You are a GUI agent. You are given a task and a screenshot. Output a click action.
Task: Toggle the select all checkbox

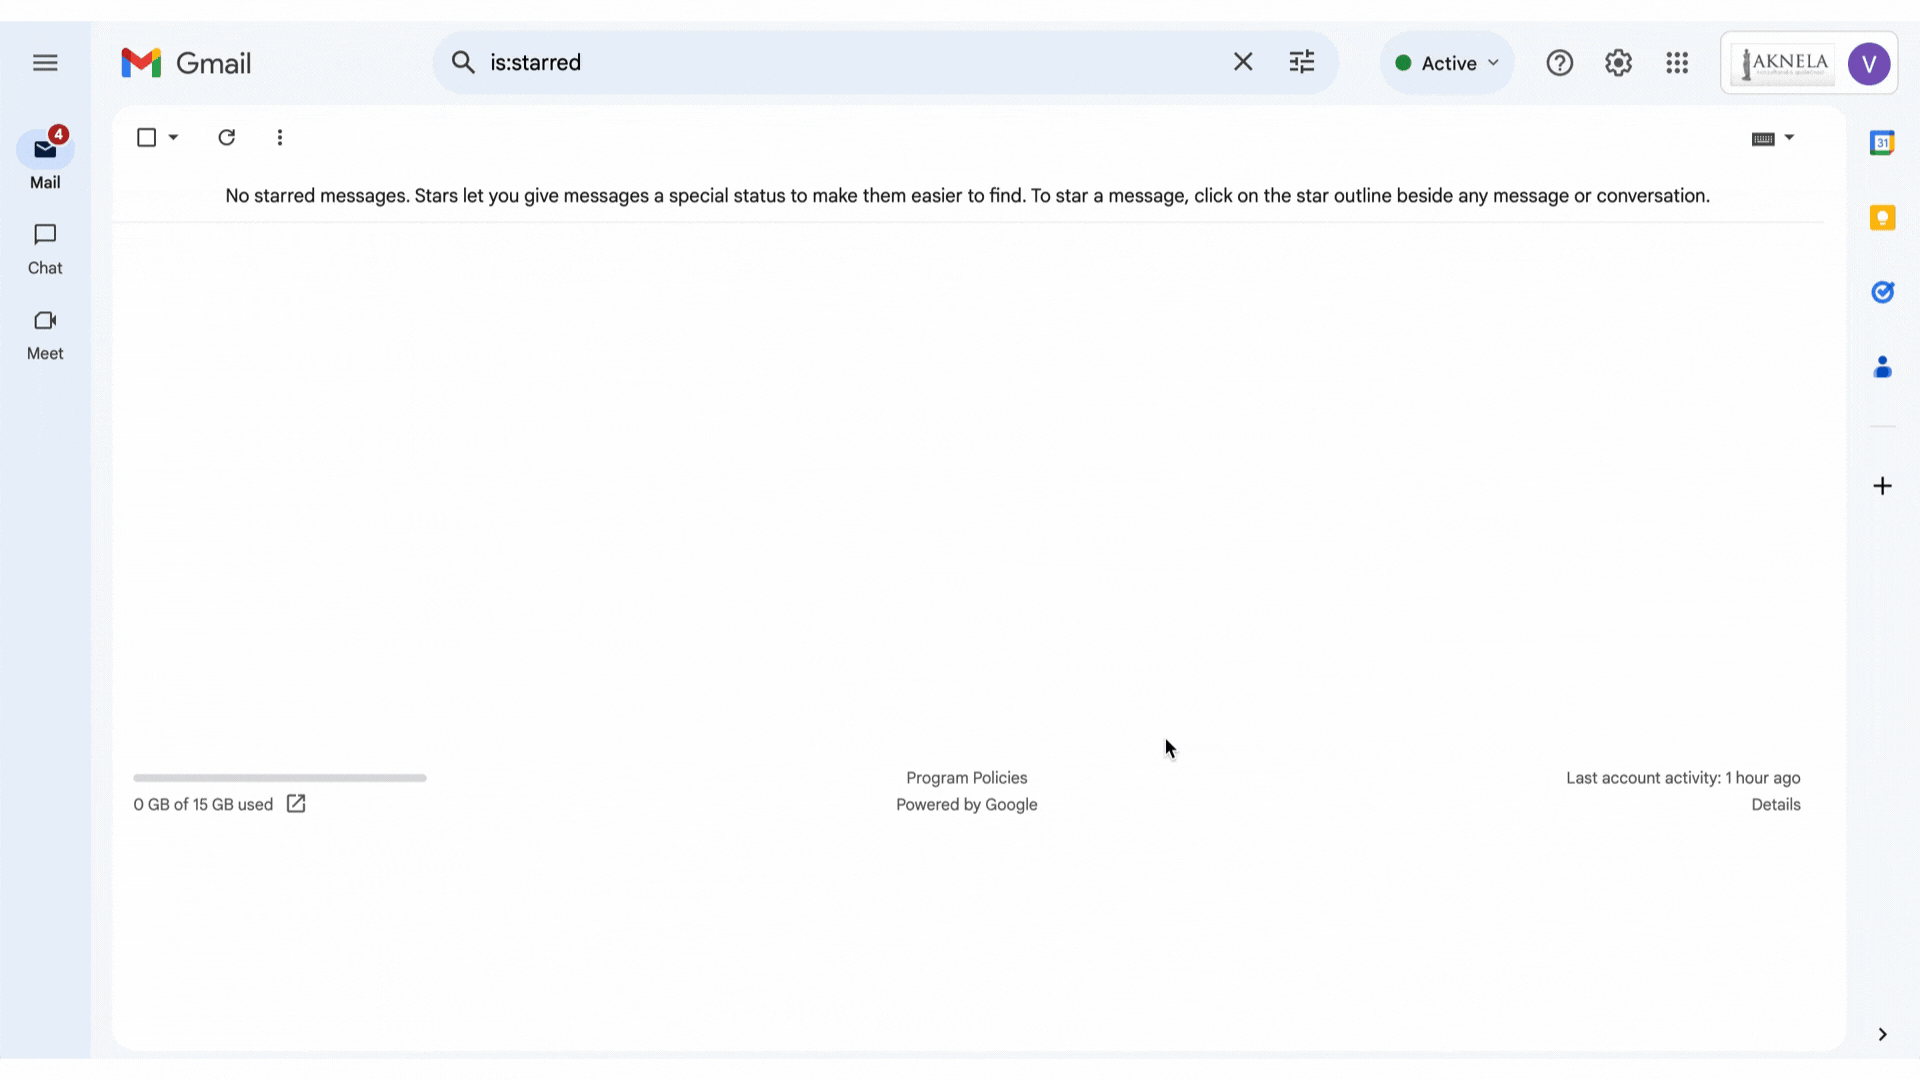point(146,137)
